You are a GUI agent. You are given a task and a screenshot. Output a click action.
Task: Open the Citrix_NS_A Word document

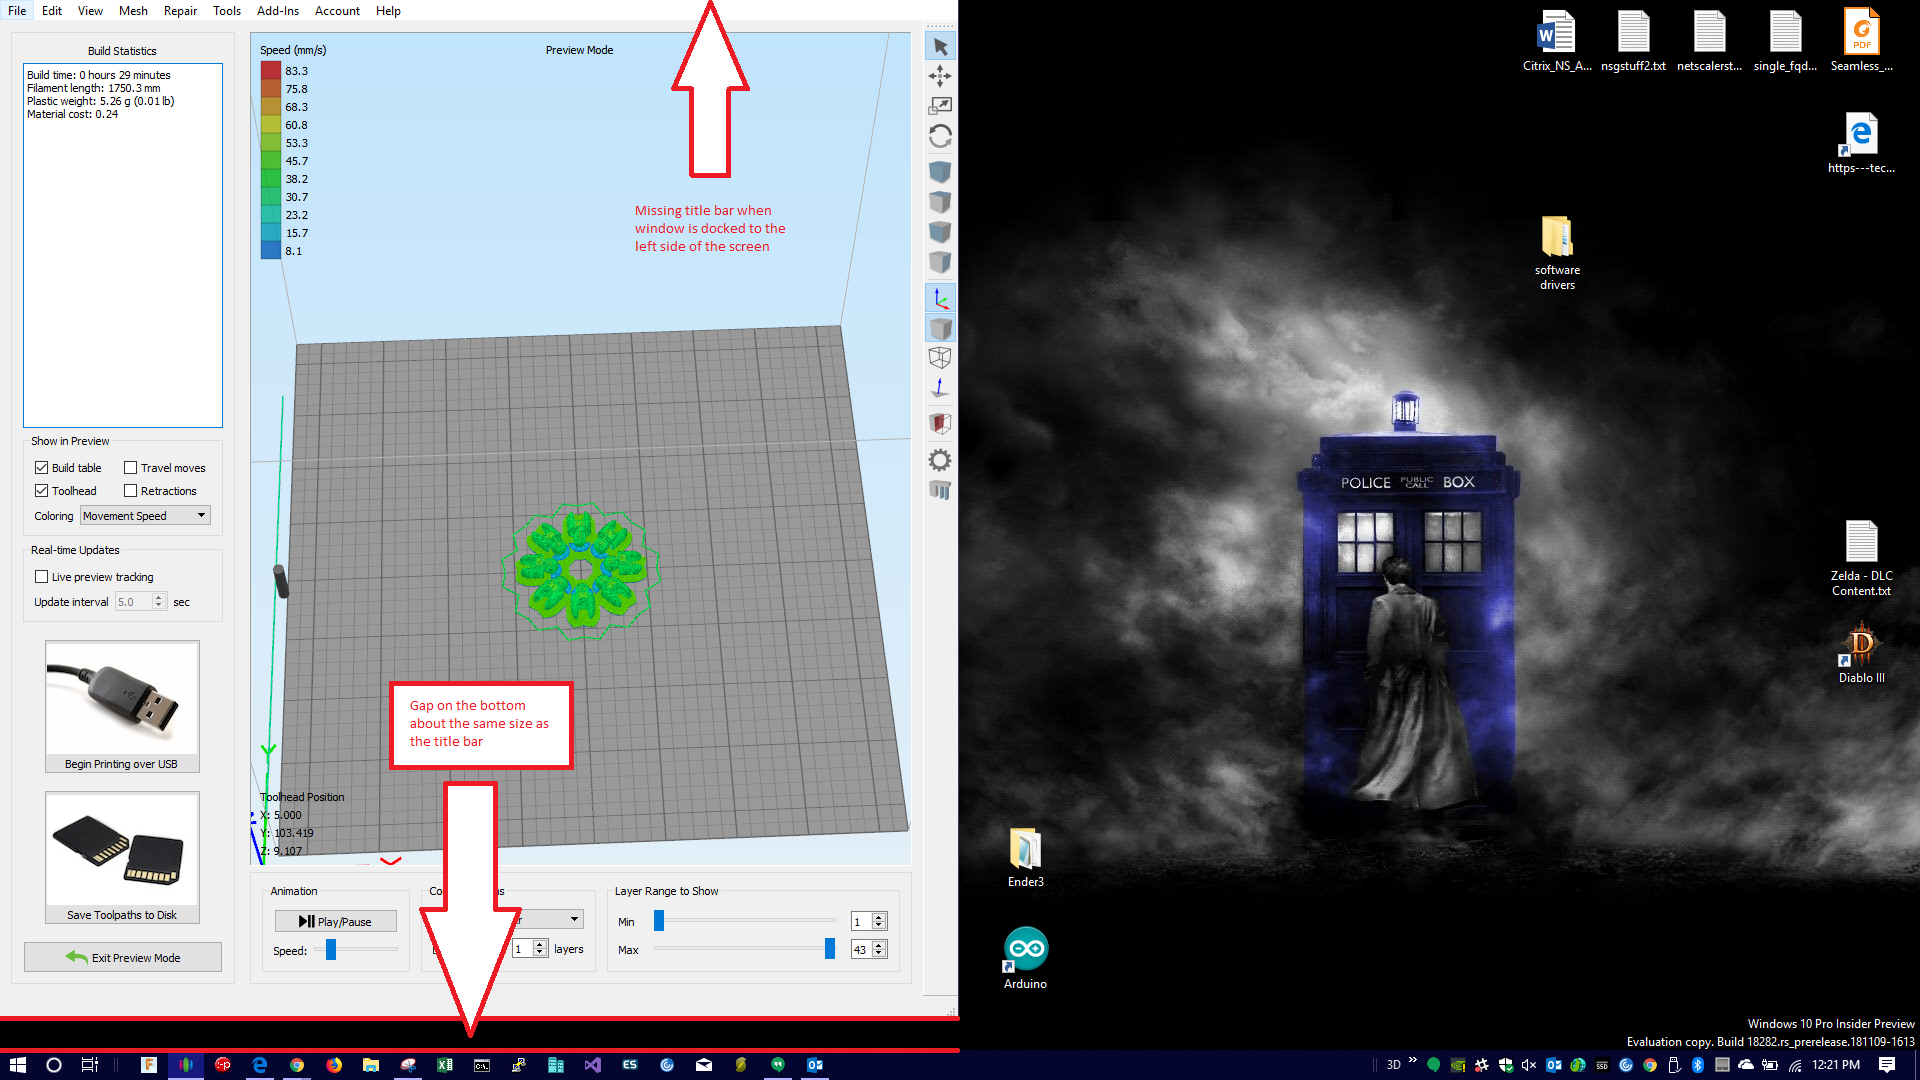(1557, 41)
